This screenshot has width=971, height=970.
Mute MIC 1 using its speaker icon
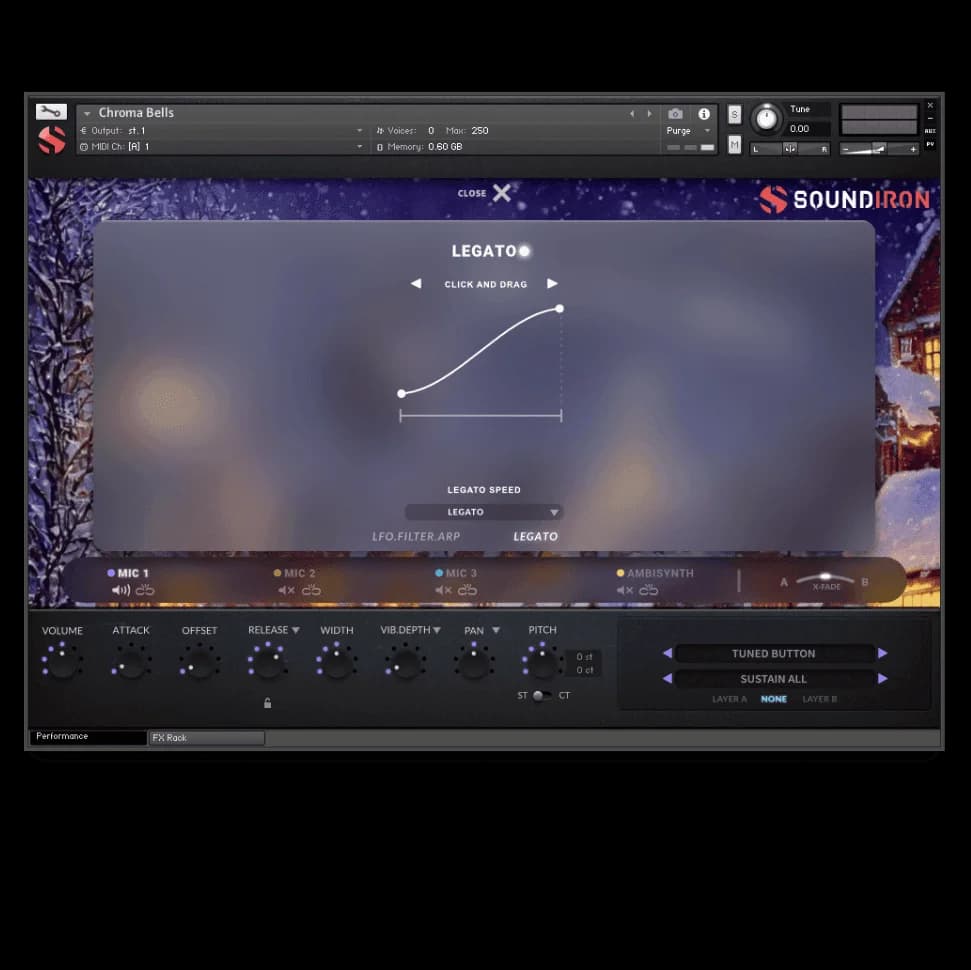[x=121, y=590]
